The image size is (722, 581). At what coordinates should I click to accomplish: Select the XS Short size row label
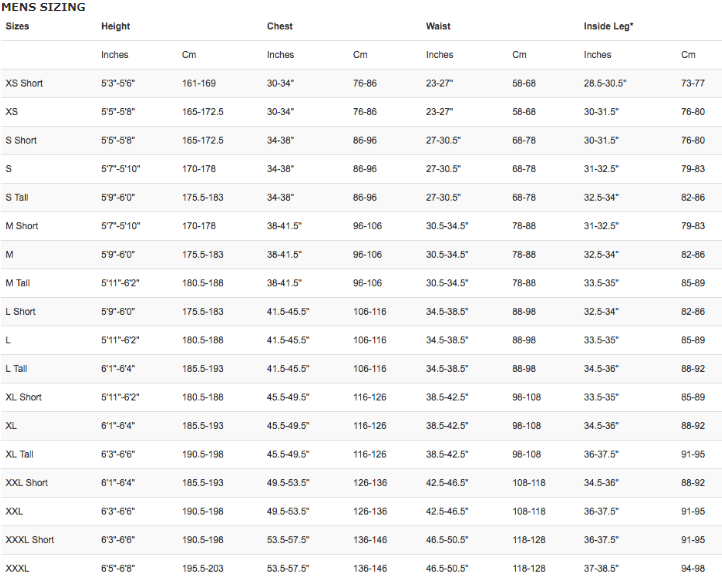[x=24, y=83]
